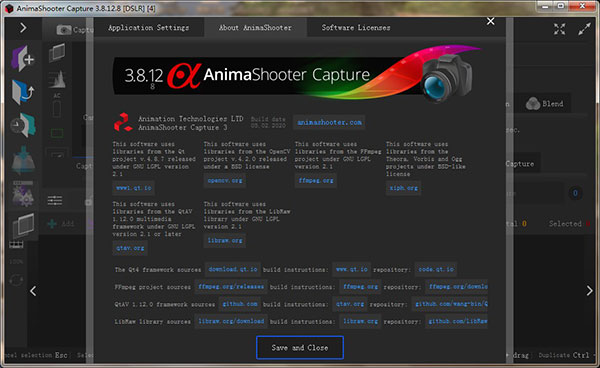The width and height of the screenshot is (600, 368).
Task: Click the ffmpeg.org build instructions link
Action: tap(360, 287)
